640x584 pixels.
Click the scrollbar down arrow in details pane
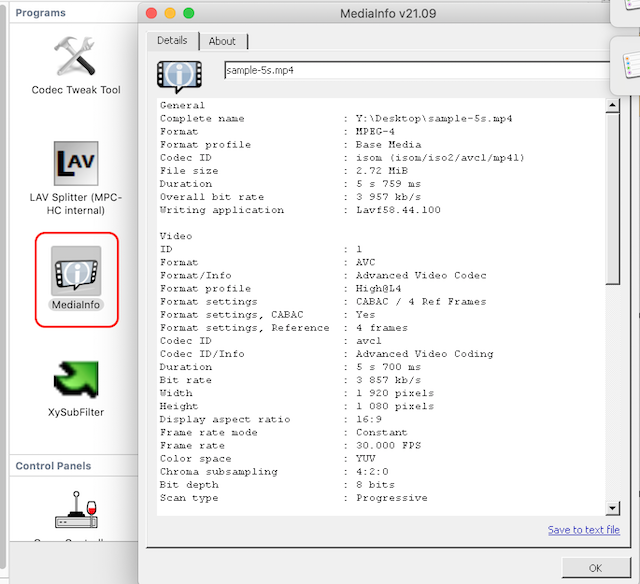point(612,508)
